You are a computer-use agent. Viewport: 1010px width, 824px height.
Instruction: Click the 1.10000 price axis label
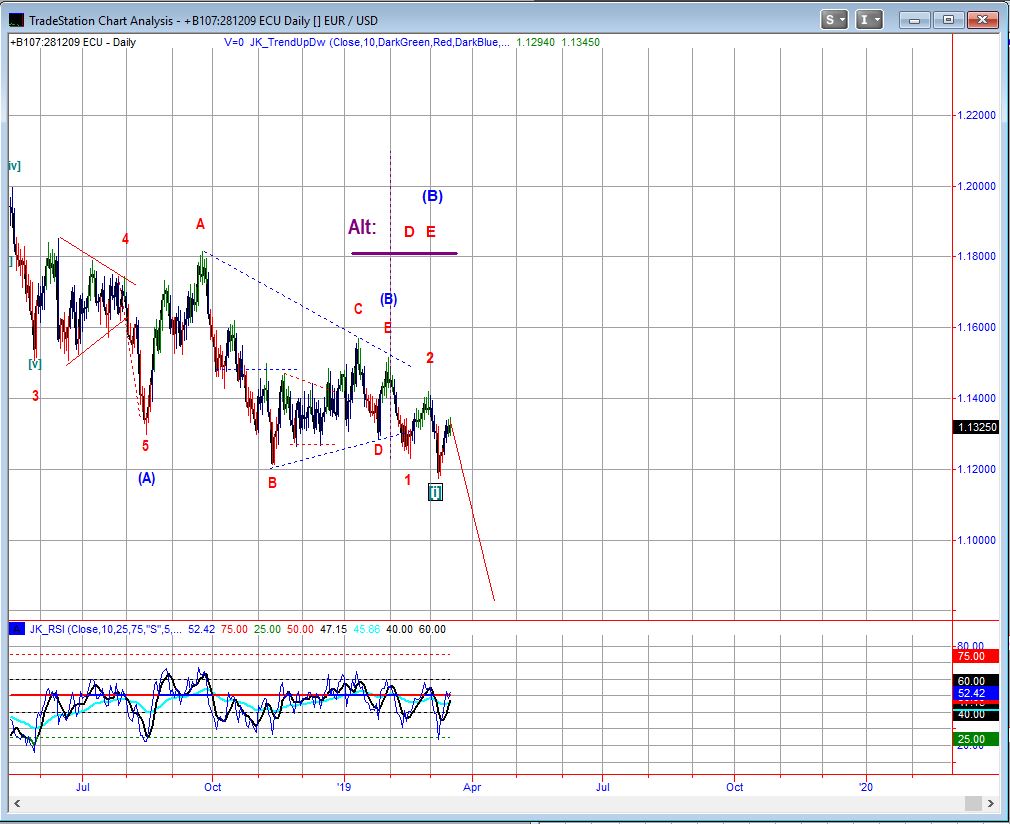coord(977,541)
